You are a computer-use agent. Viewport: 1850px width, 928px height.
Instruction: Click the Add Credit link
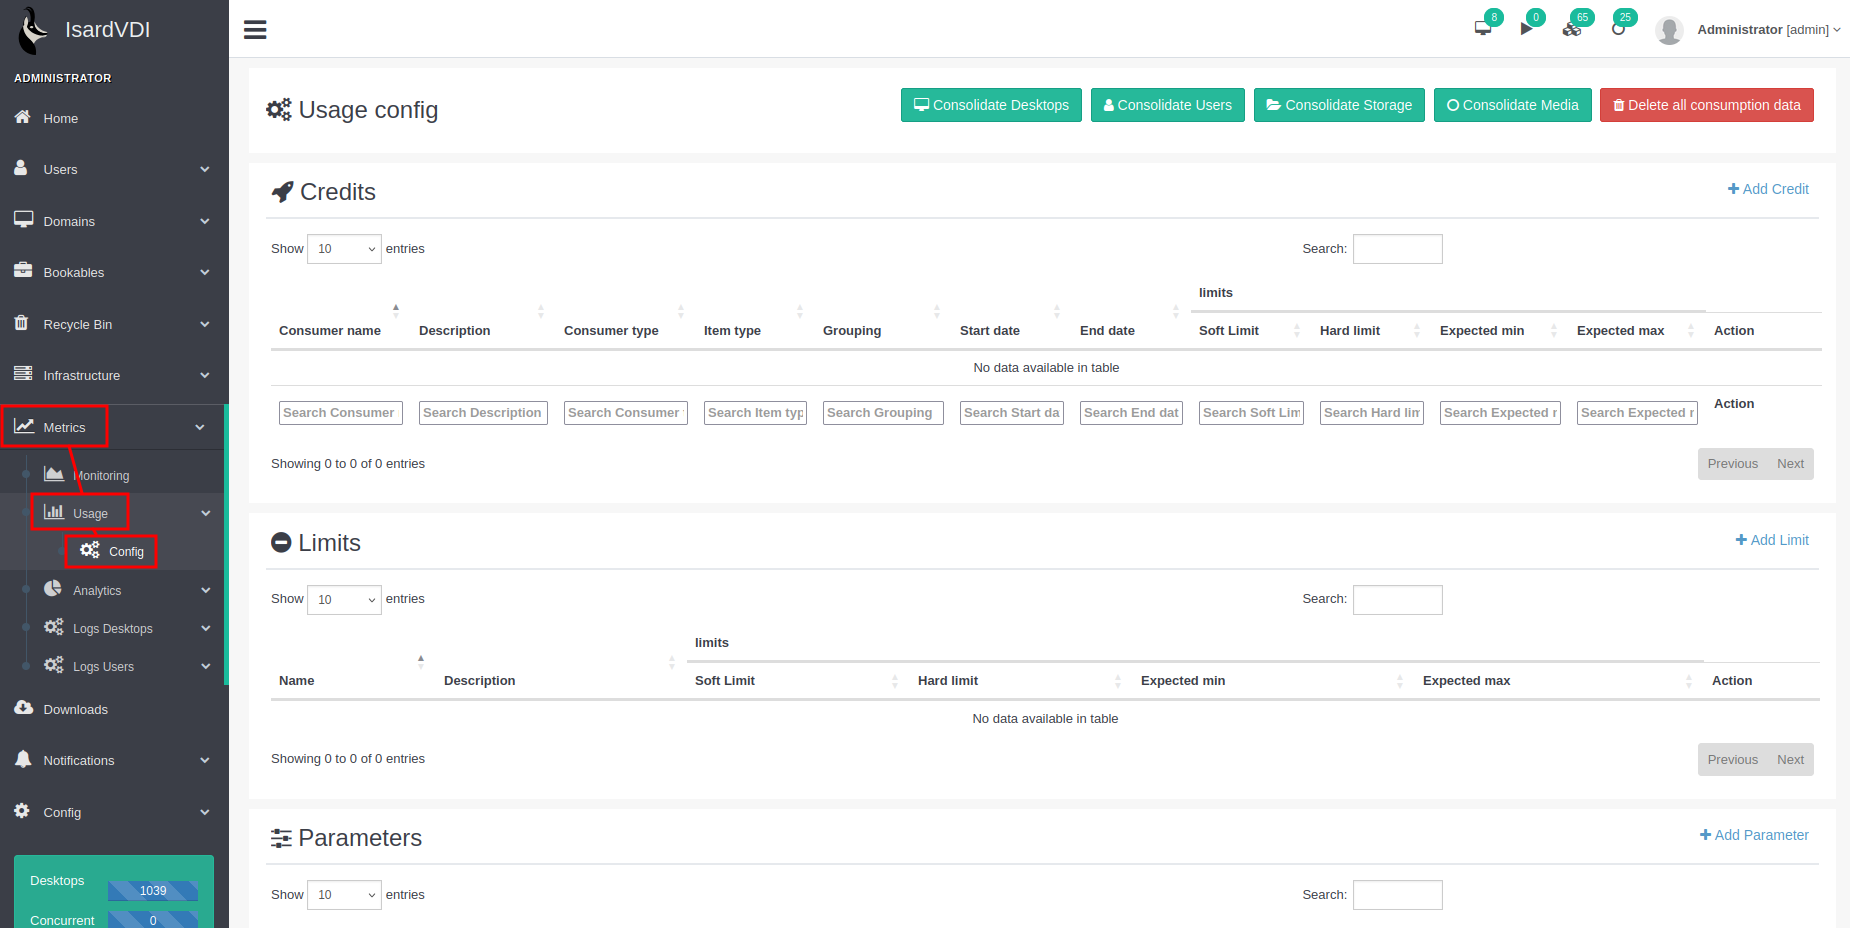pos(1767,189)
